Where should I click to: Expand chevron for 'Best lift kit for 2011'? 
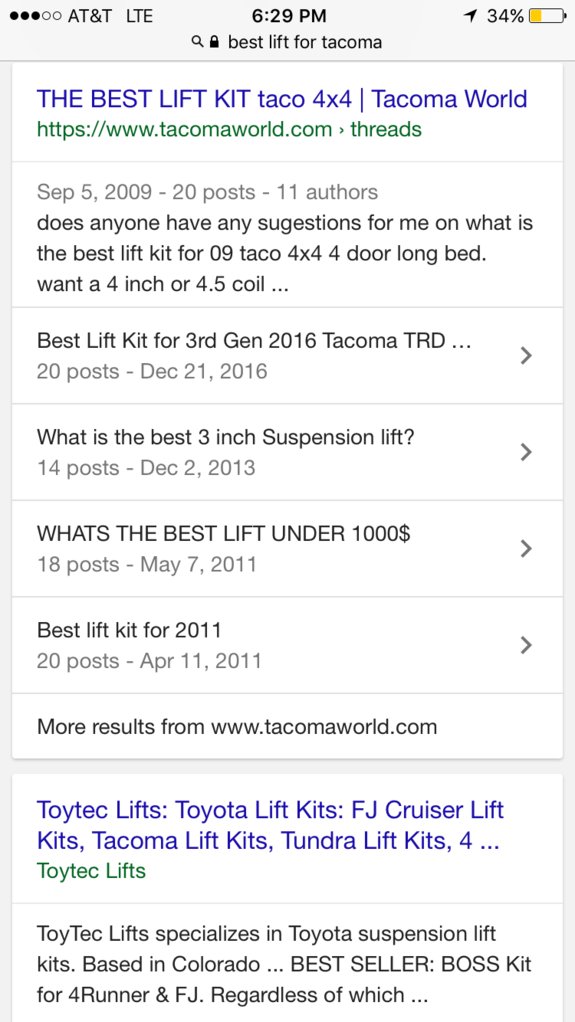coord(526,645)
